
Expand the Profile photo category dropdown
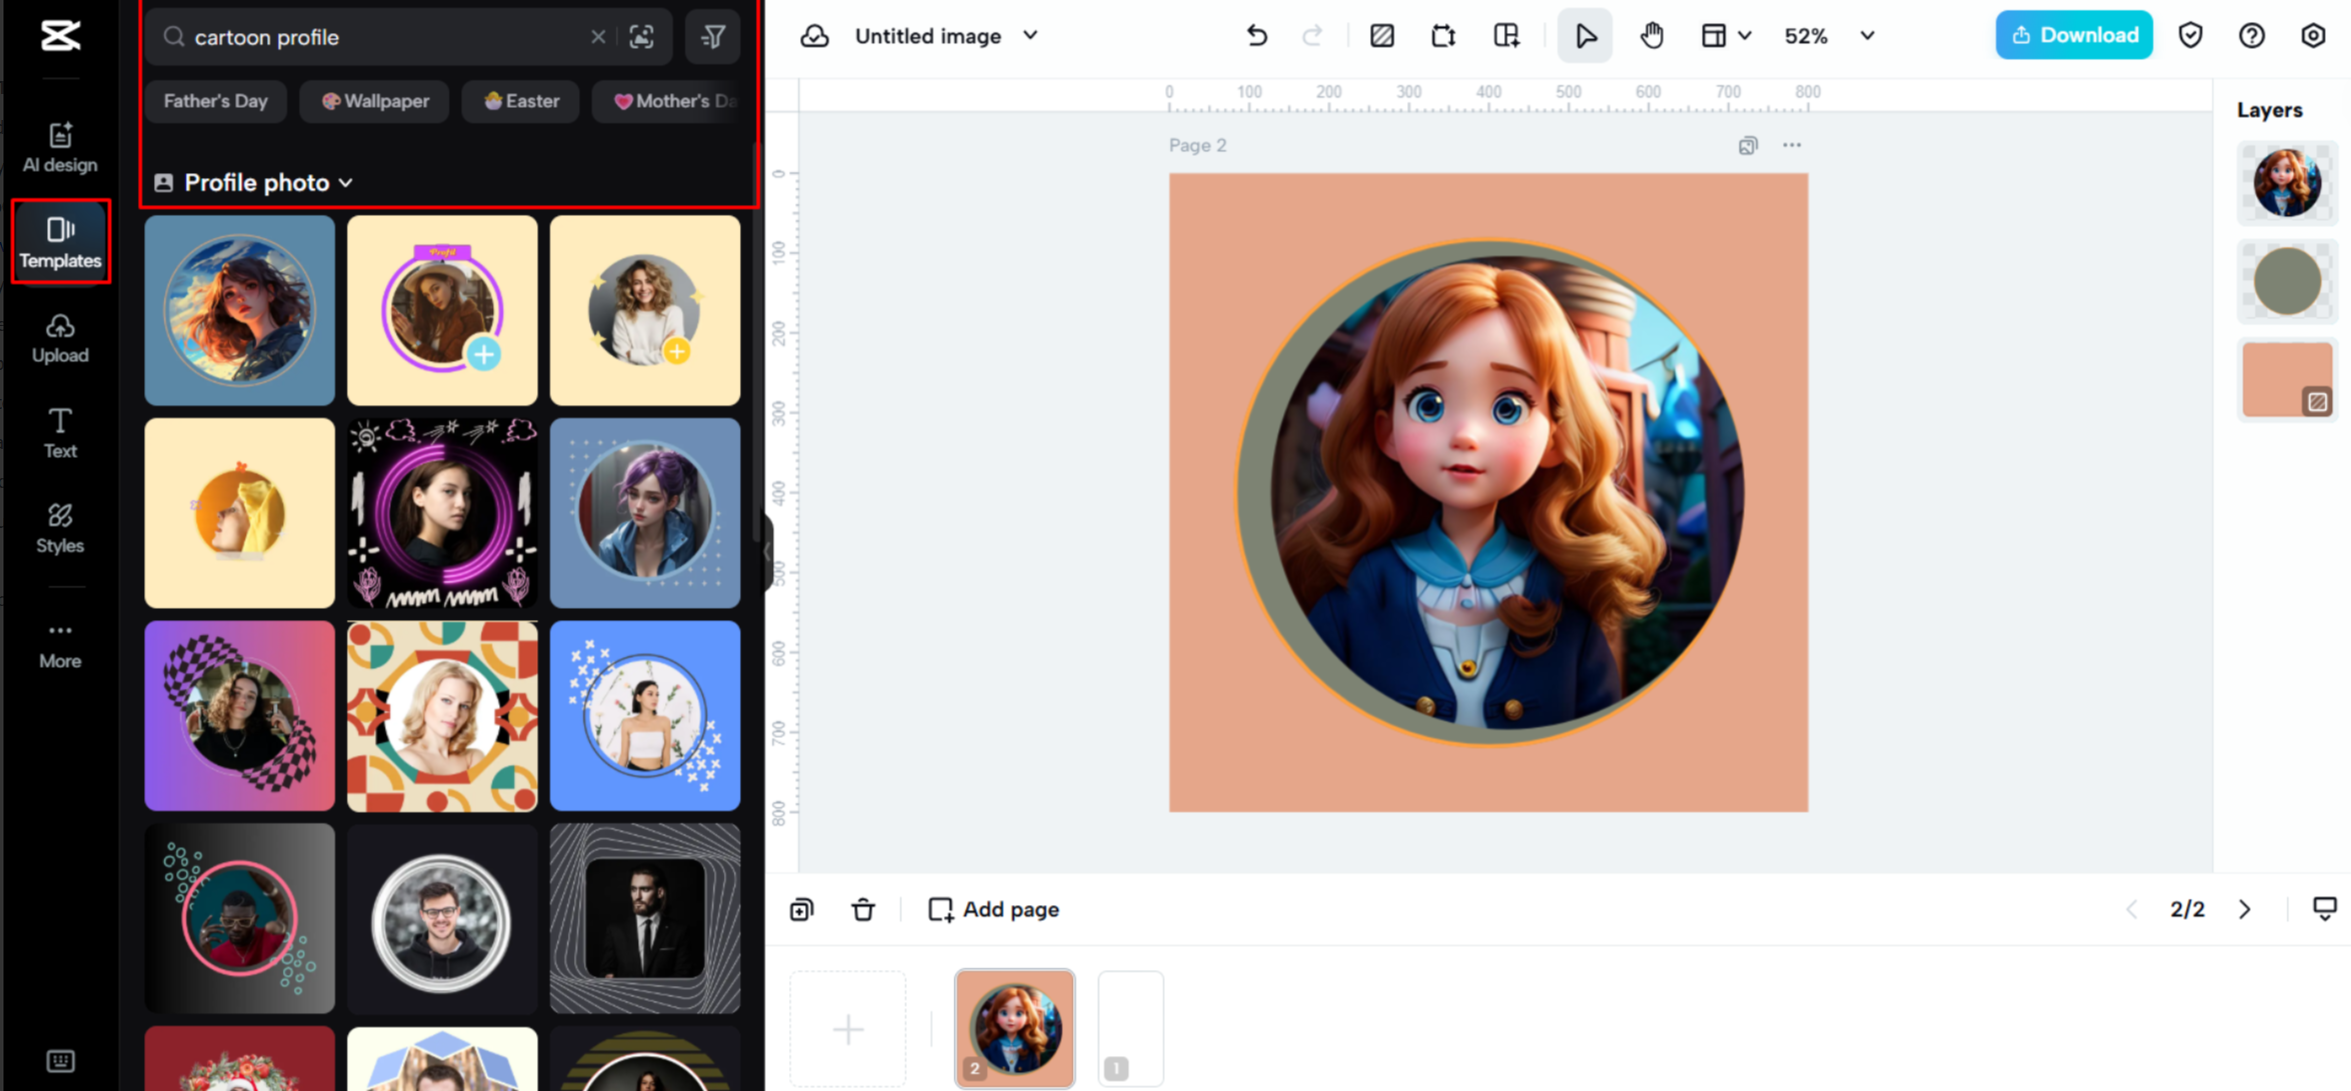click(254, 183)
